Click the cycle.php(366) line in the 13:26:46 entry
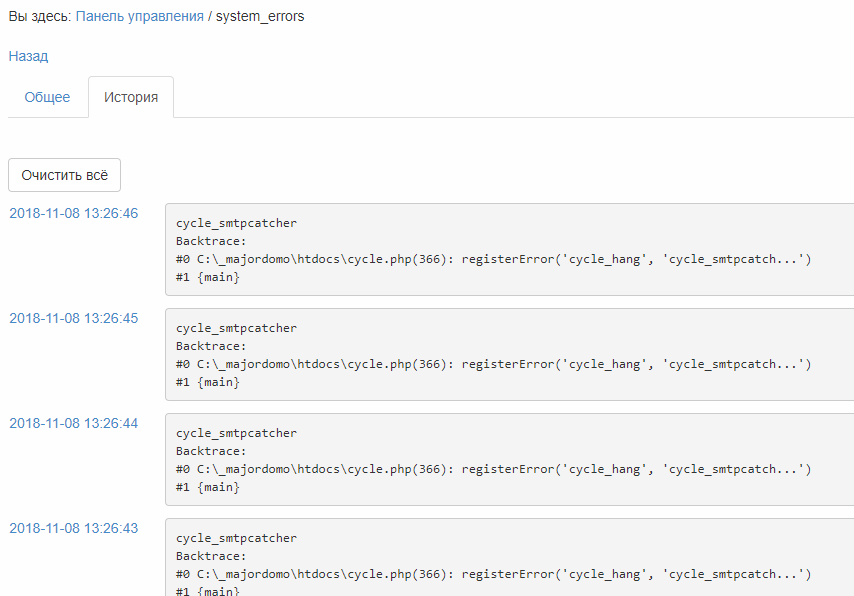This screenshot has width=854, height=596. click(x=493, y=259)
